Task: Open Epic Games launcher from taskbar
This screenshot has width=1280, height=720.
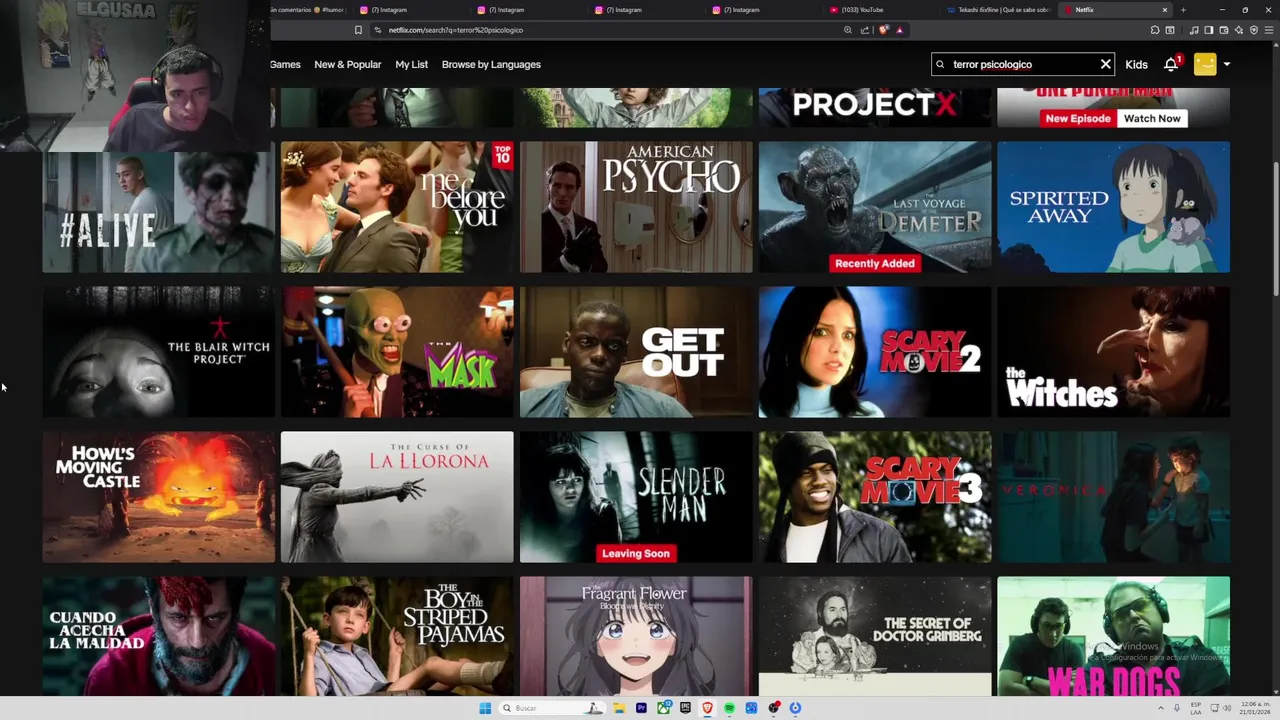Action: (685, 708)
